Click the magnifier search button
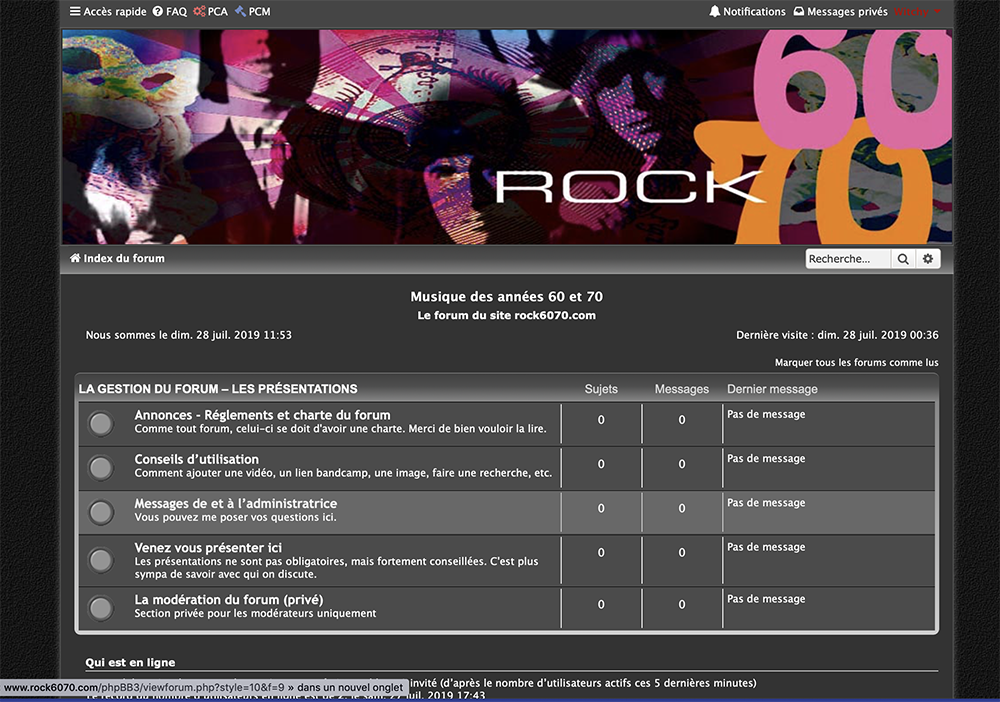This screenshot has width=1000, height=702. tap(903, 259)
